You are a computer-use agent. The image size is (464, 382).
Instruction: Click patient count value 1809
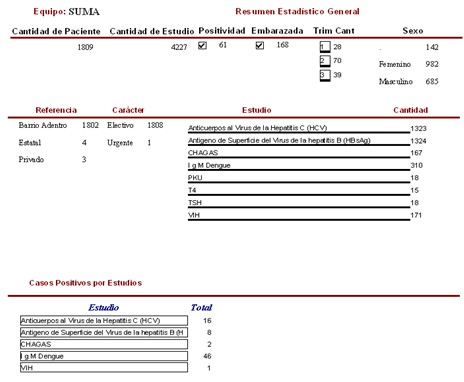click(85, 47)
